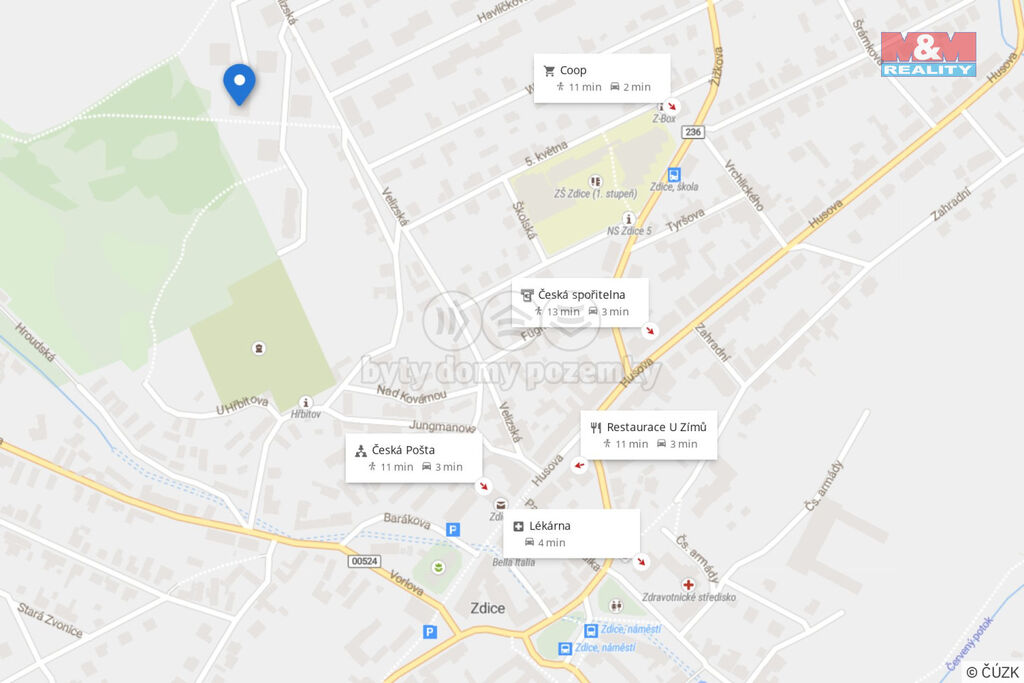Click the red arrow marker beside Z-Box

pos(672,106)
